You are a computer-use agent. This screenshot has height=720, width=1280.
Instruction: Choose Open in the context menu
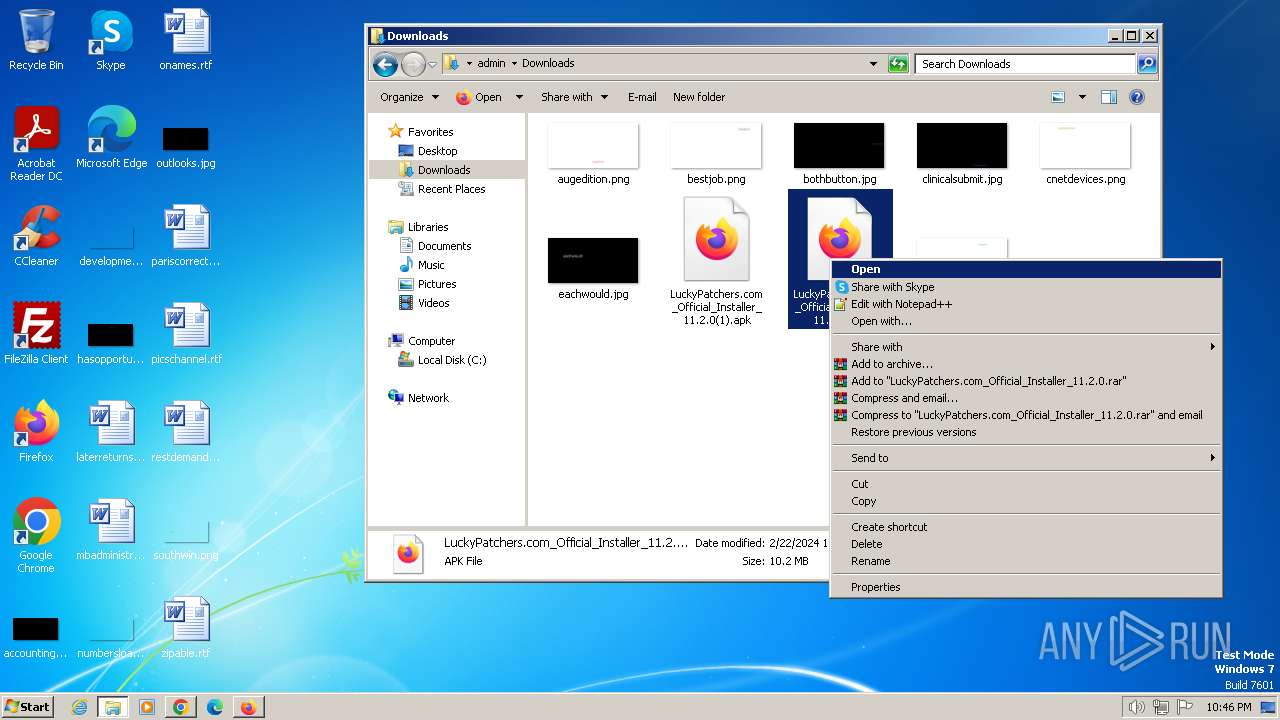[1026, 269]
